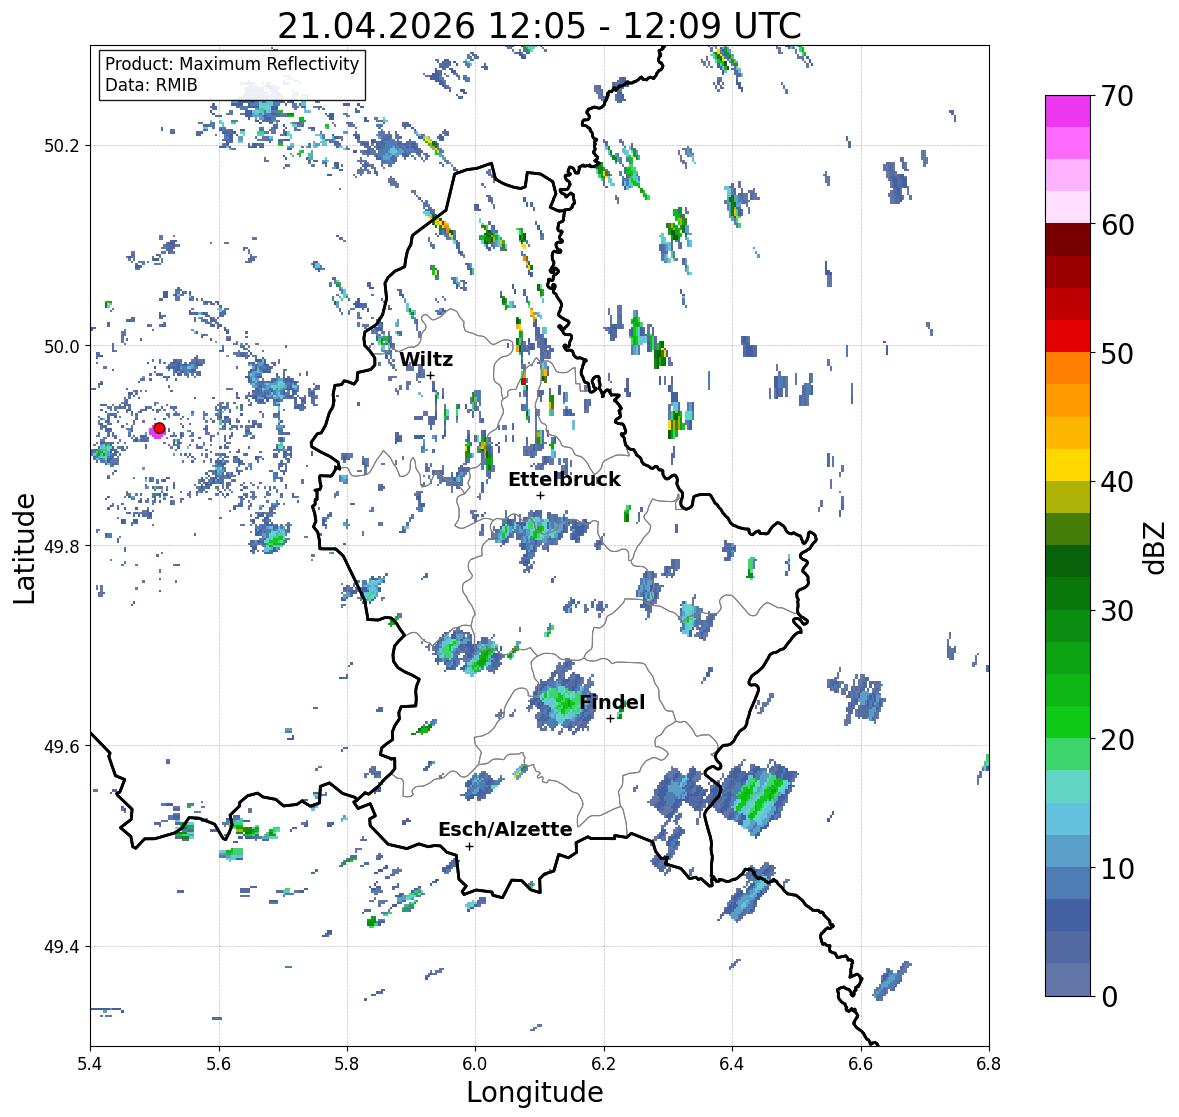Click the red radar site marker

point(159,428)
